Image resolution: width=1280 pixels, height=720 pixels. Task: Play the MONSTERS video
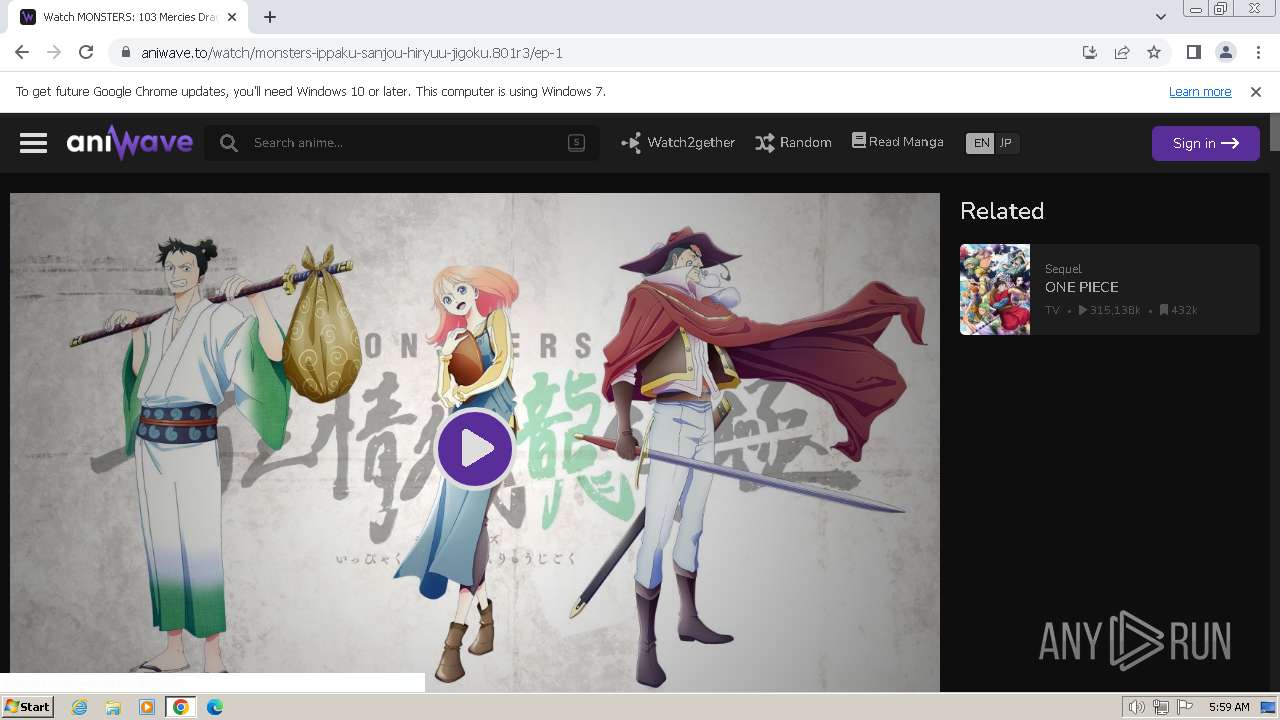click(x=475, y=449)
